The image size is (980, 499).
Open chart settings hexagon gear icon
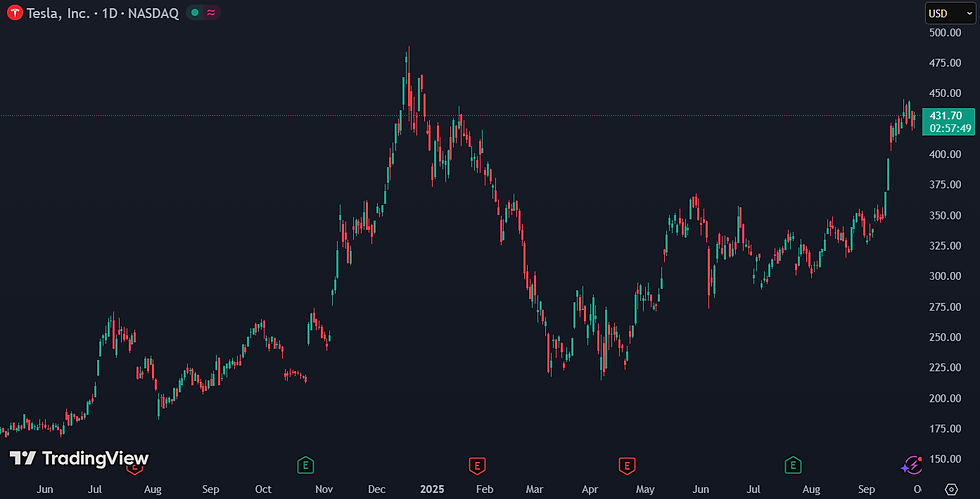coord(951,489)
